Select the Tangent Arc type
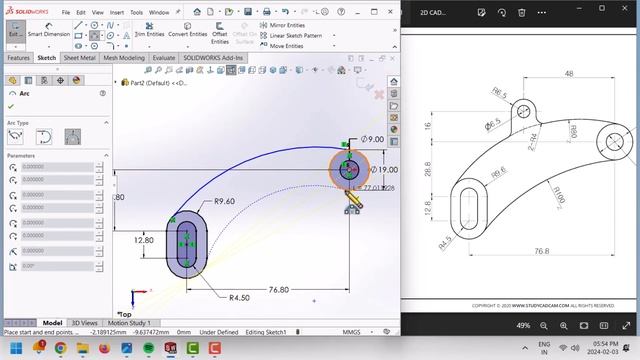 (x=44, y=136)
